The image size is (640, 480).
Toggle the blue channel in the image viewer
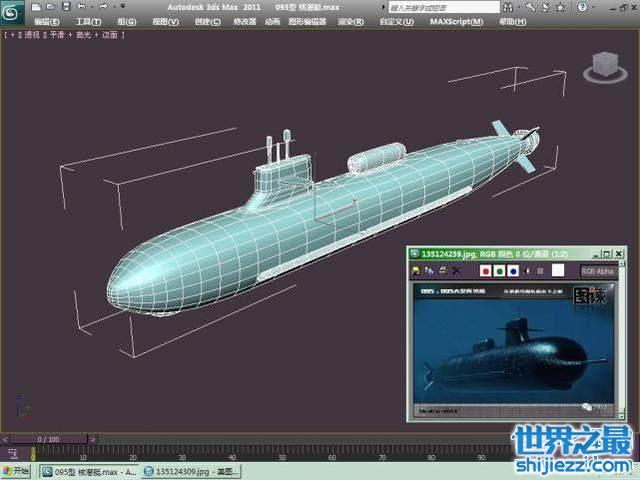[512, 270]
